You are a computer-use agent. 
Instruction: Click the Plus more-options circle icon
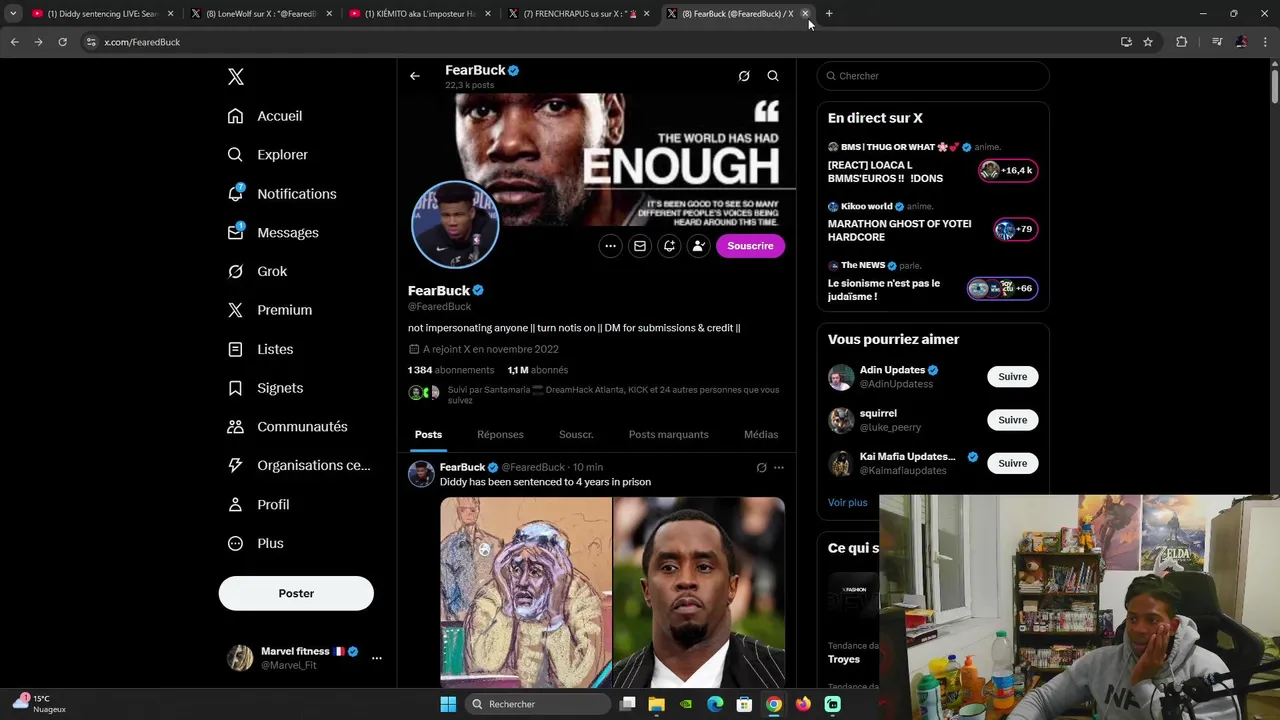coord(235,544)
